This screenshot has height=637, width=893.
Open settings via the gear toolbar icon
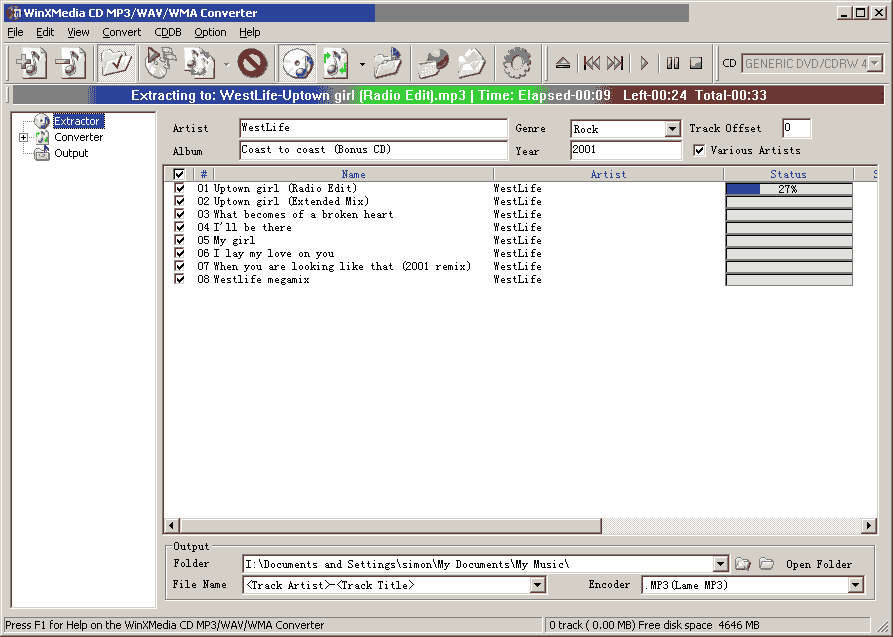point(517,63)
